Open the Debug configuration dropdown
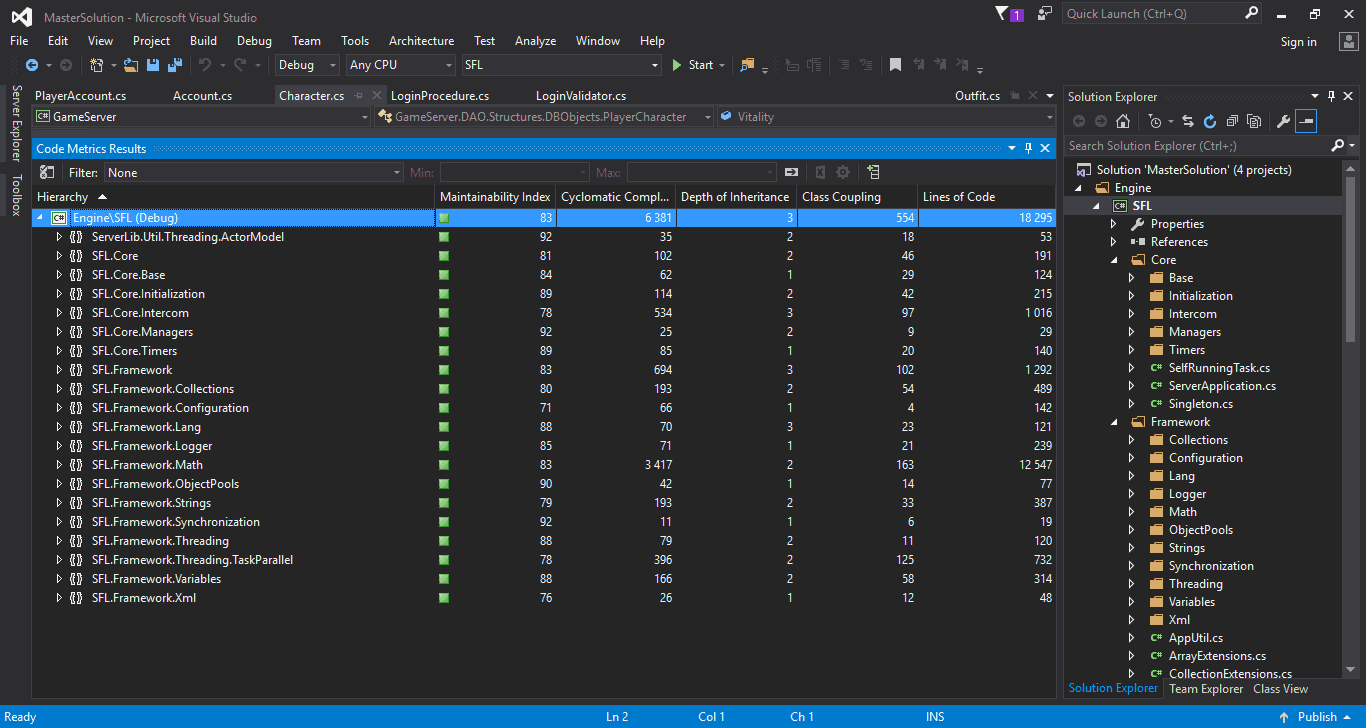This screenshot has width=1366, height=728. coord(308,65)
